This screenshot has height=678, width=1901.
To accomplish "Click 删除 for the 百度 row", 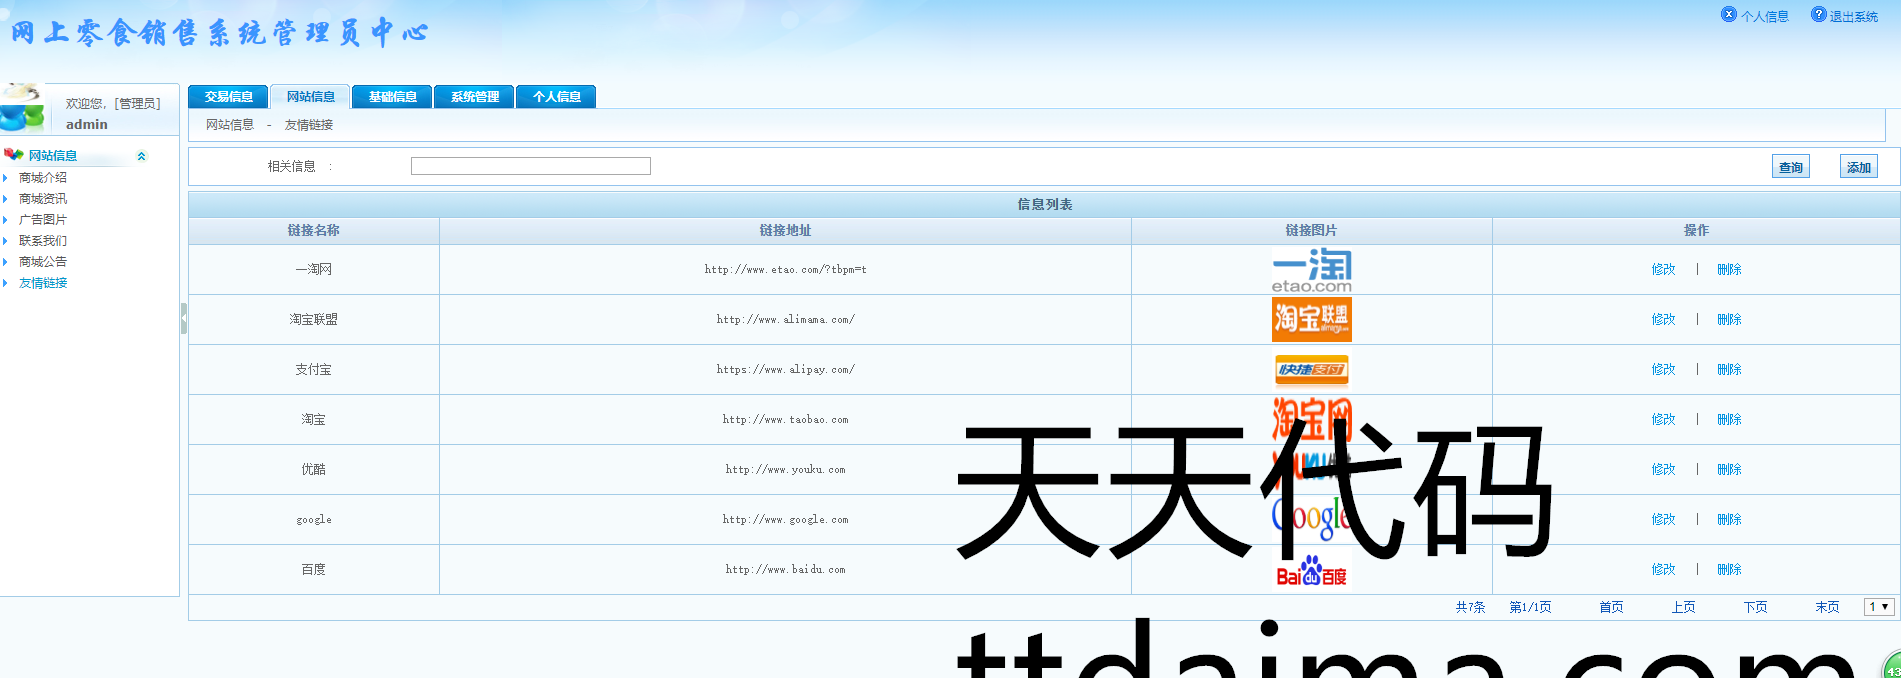I will (x=1729, y=569).
